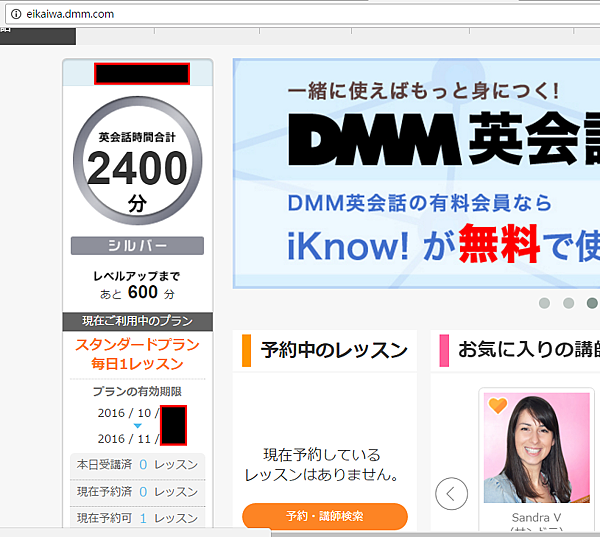The image size is (600, 537).
Task: Click the 予約・講師検索 orange button
Action: [x=324, y=516]
